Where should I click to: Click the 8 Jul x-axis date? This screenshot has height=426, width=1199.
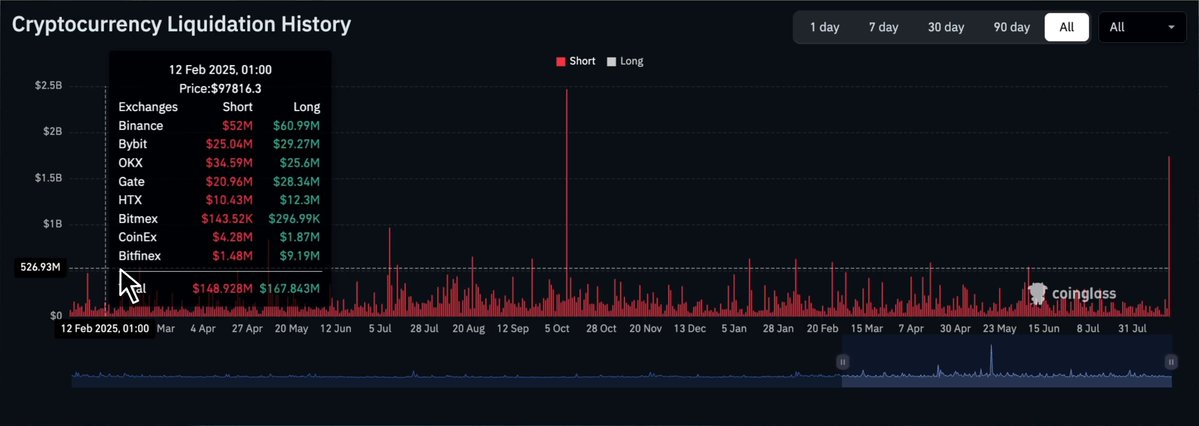1088,328
